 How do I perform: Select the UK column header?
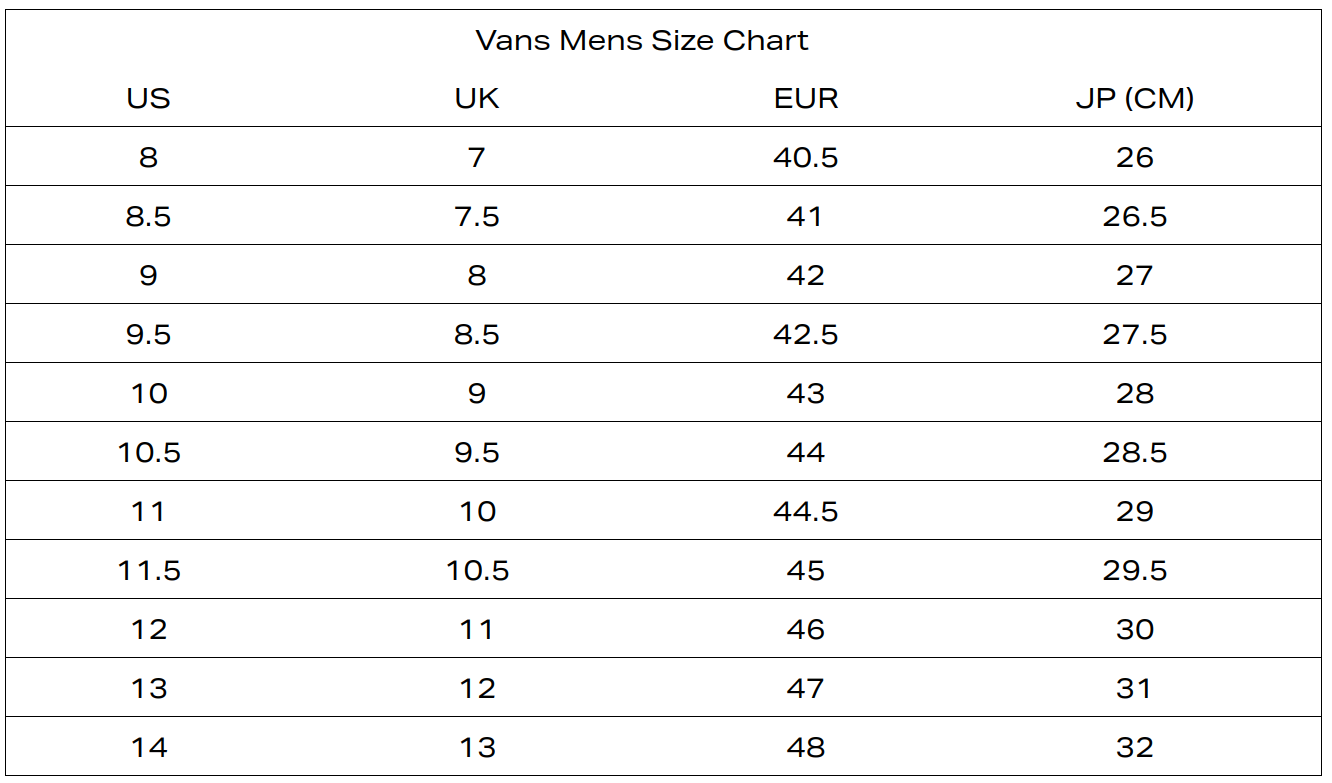[477, 99]
